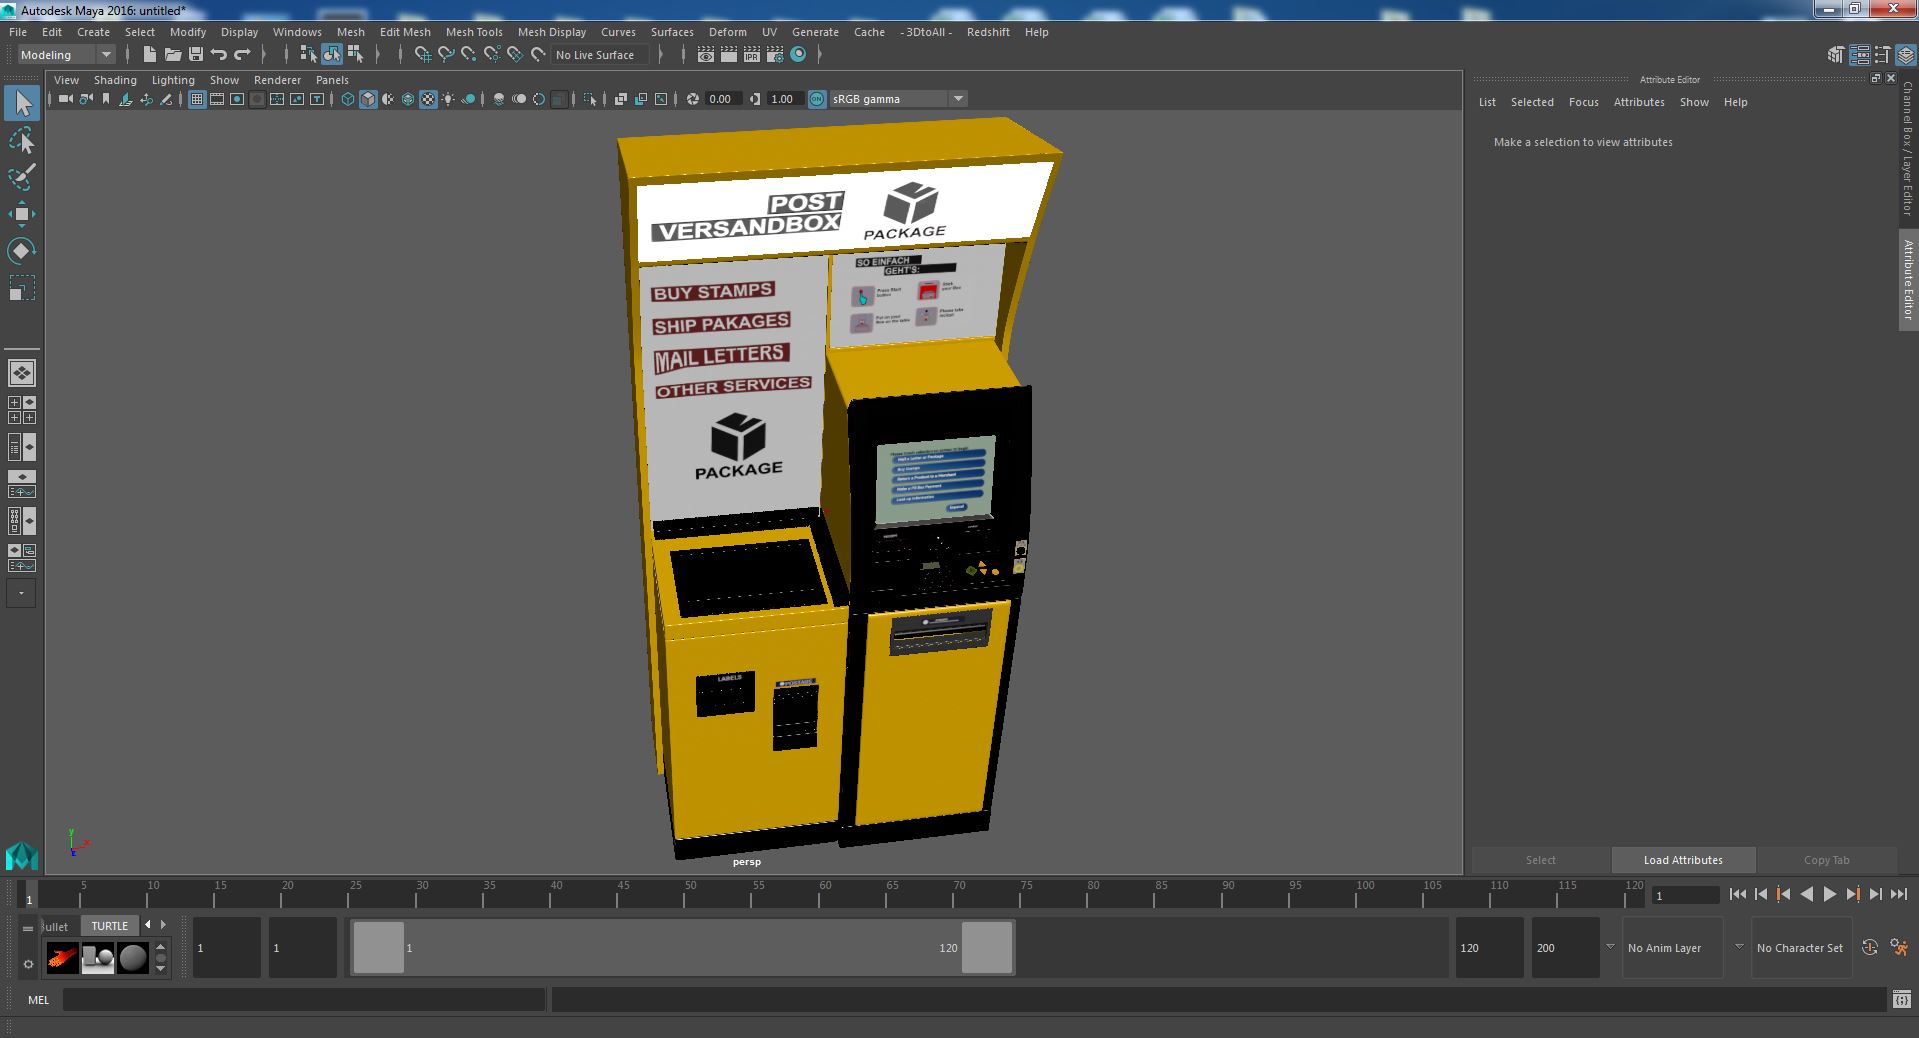Activate the Scale tool
The width and height of the screenshot is (1919, 1038).
(x=21, y=288)
